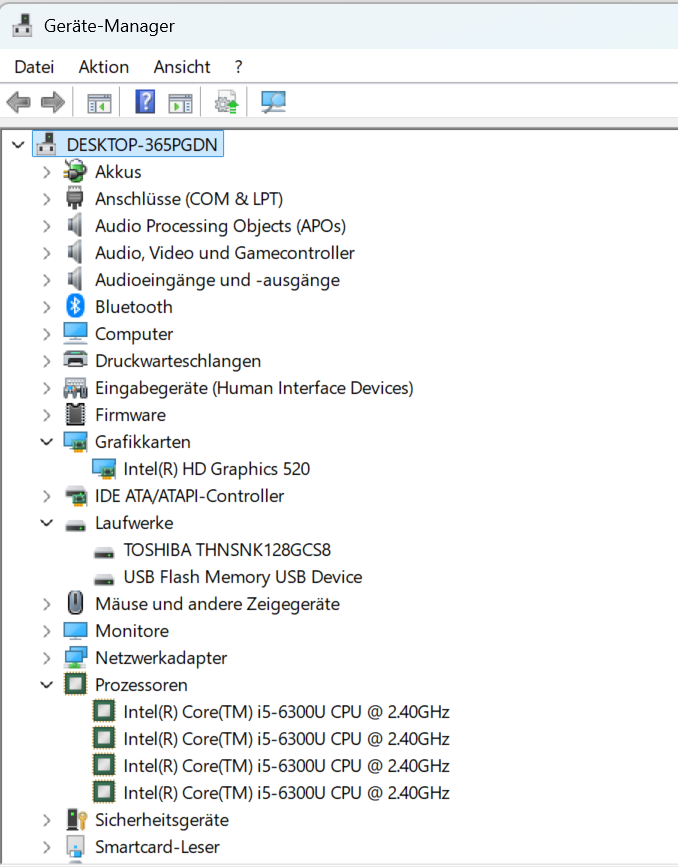Click the Back arrow toolbar icon

pyautogui.click(x=18, y=102)
